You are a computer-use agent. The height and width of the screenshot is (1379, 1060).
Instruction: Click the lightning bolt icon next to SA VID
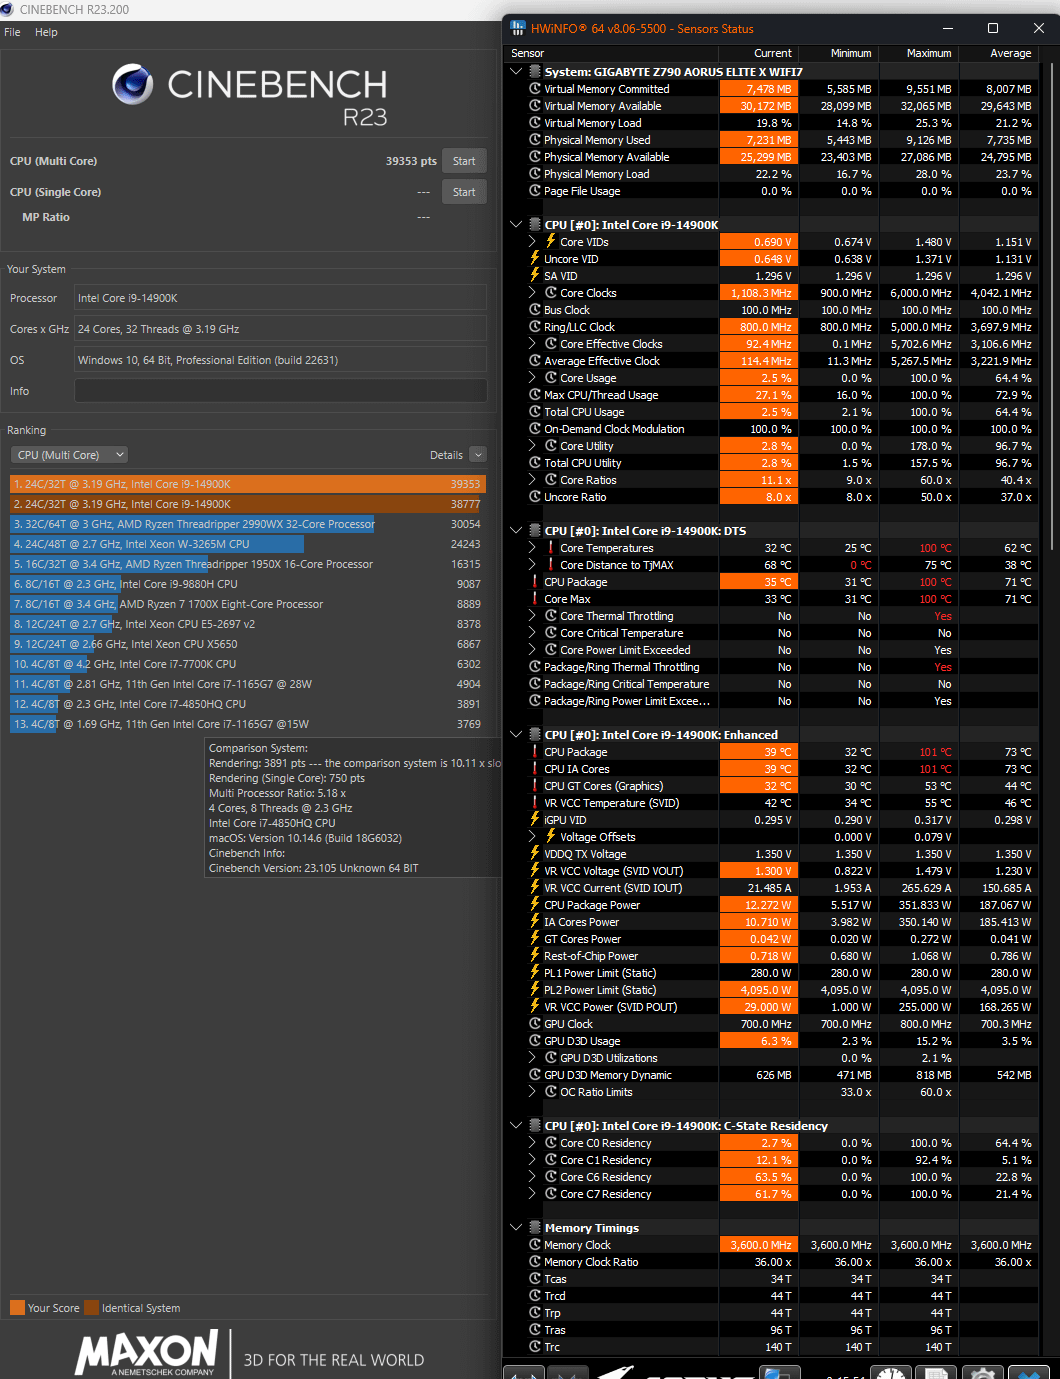click(535, 276)
